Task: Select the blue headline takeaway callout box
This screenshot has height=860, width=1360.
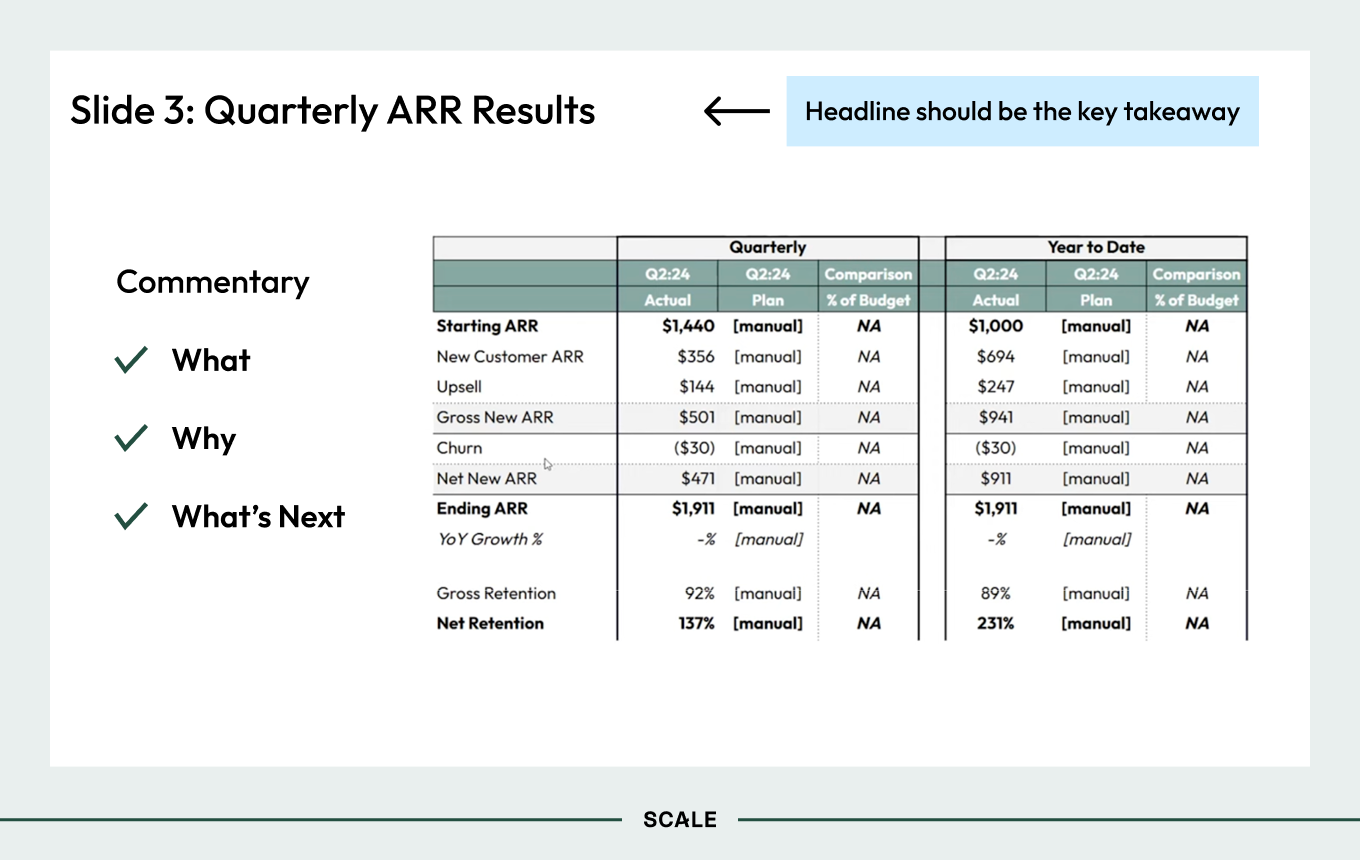Action: click(1022, 111)
